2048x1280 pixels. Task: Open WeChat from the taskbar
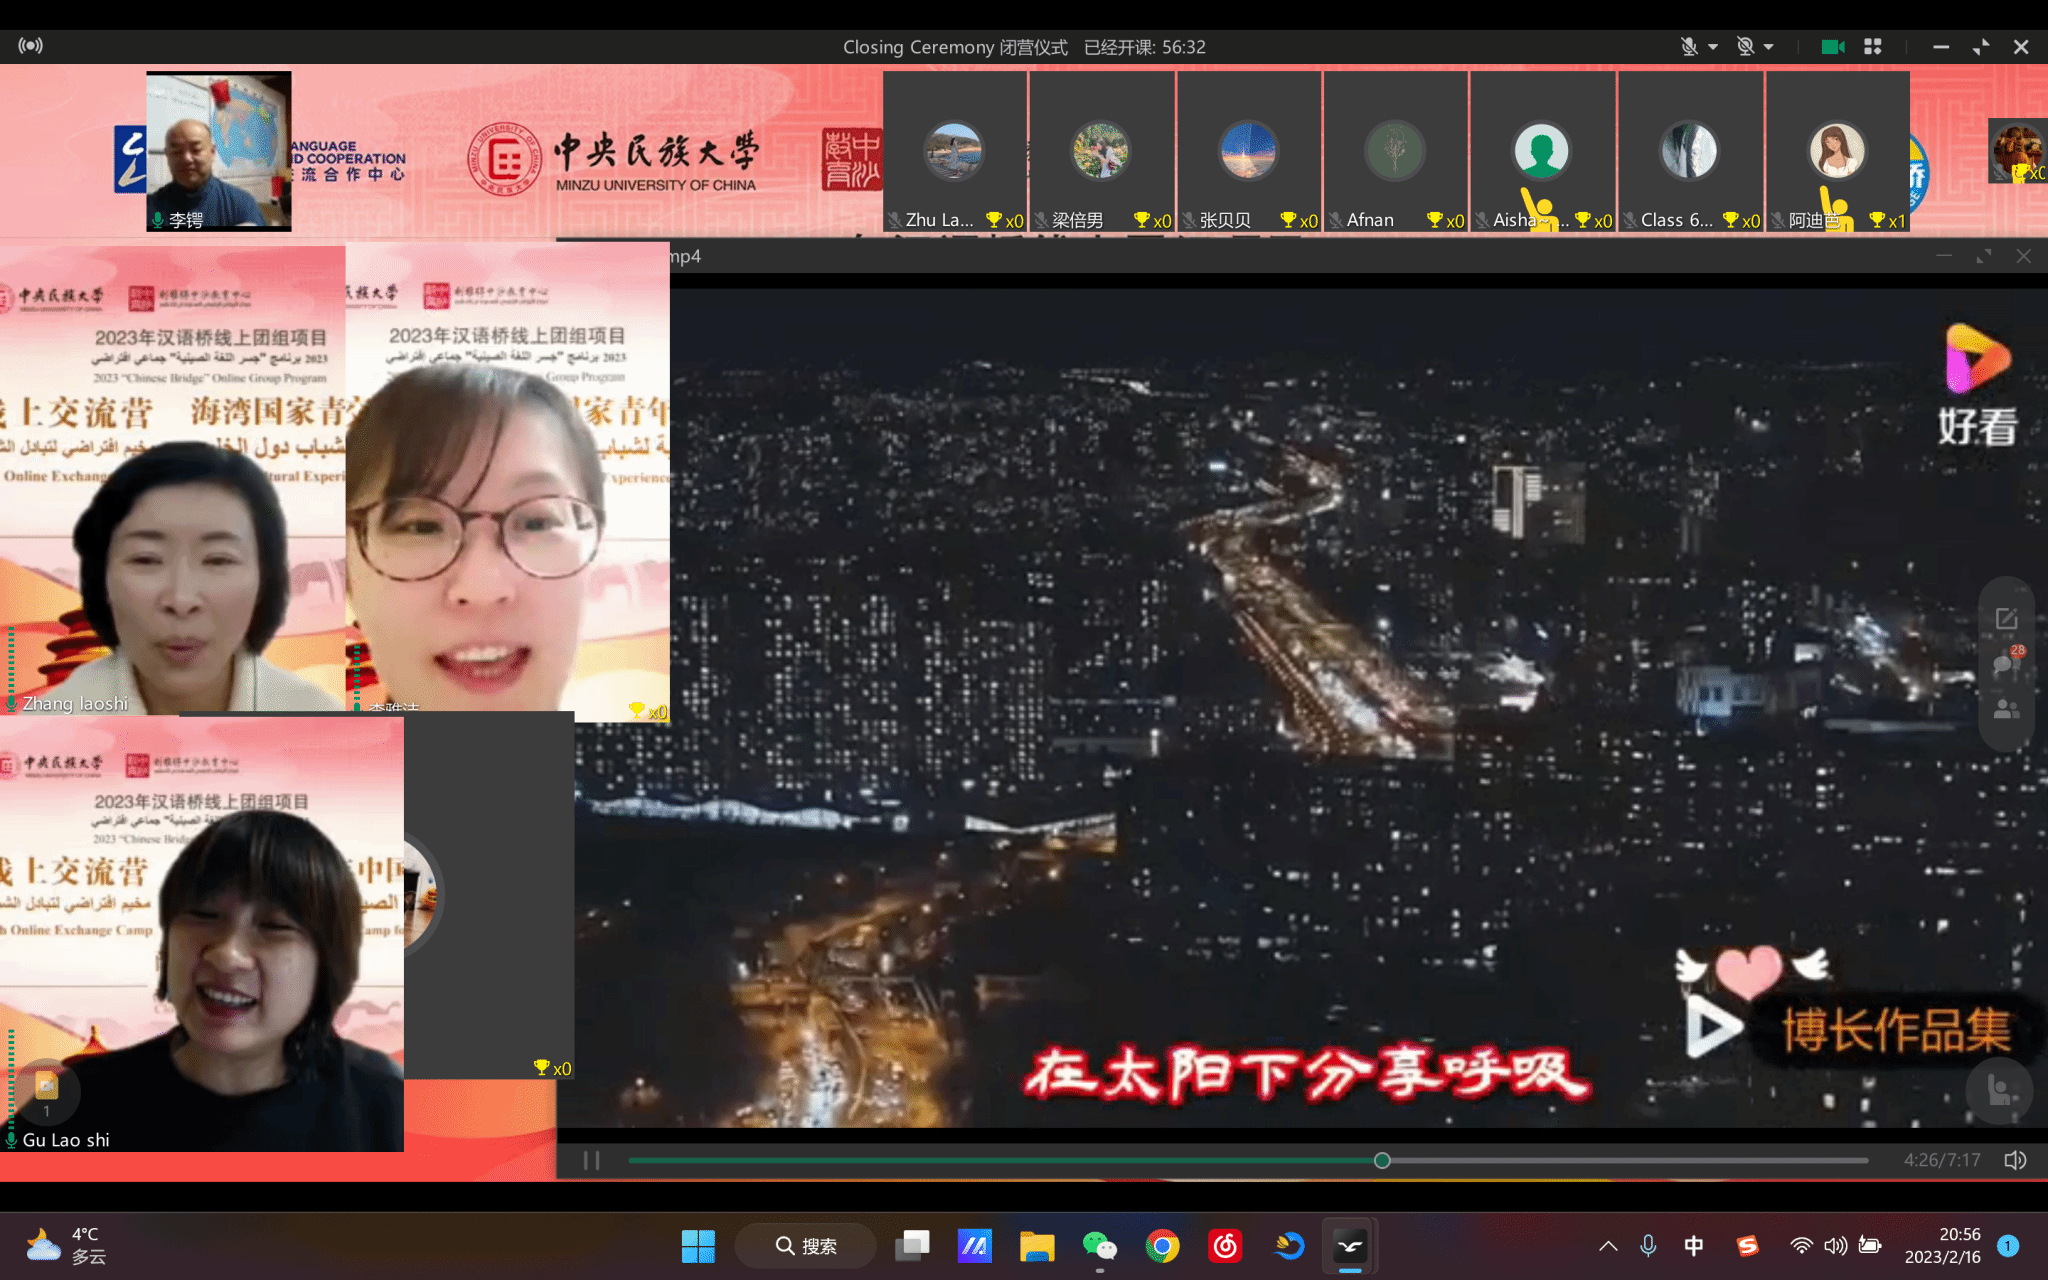click(x=1099, y=1246)
